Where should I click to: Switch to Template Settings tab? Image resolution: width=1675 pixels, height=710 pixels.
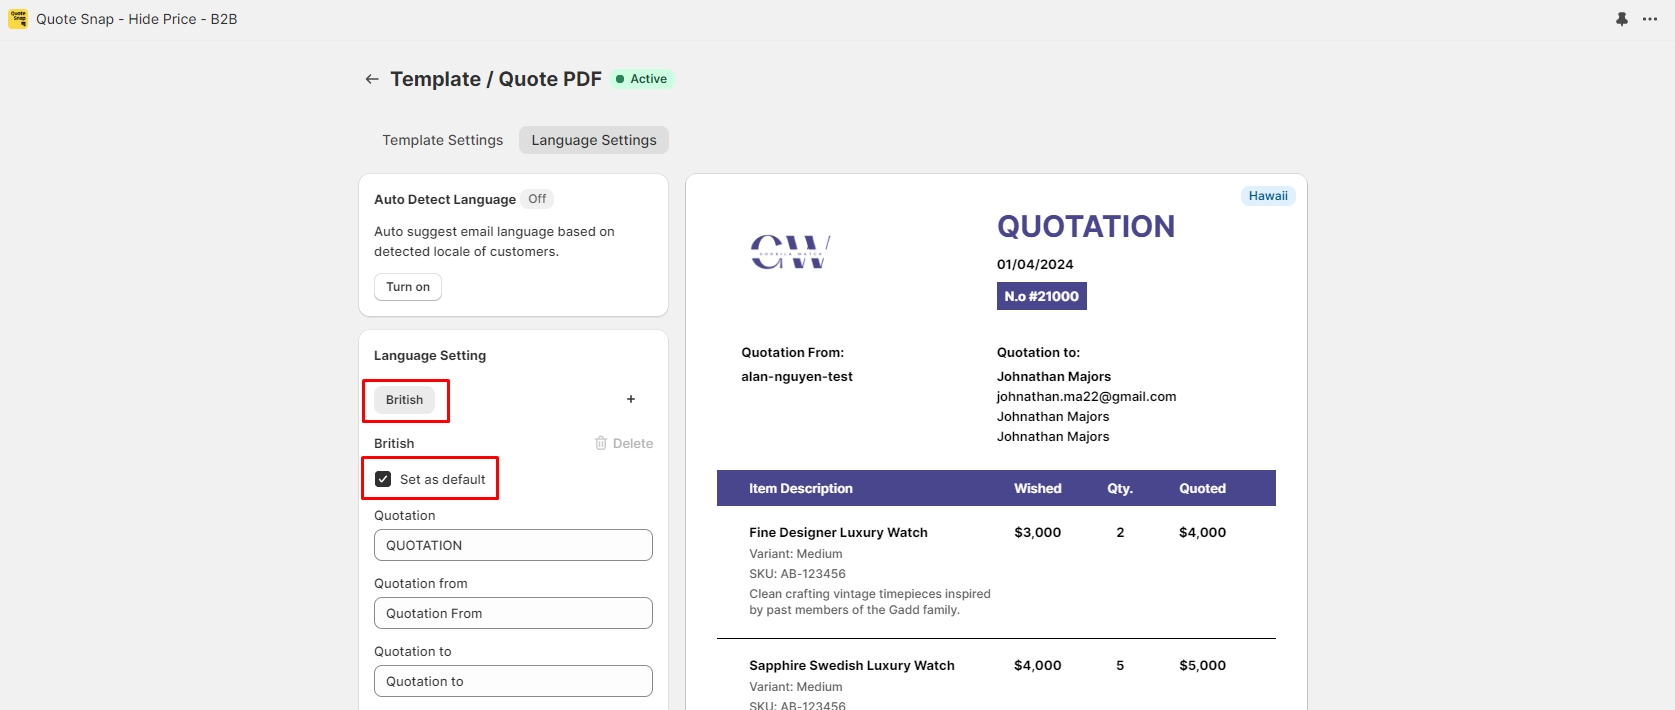coord(442,140)
